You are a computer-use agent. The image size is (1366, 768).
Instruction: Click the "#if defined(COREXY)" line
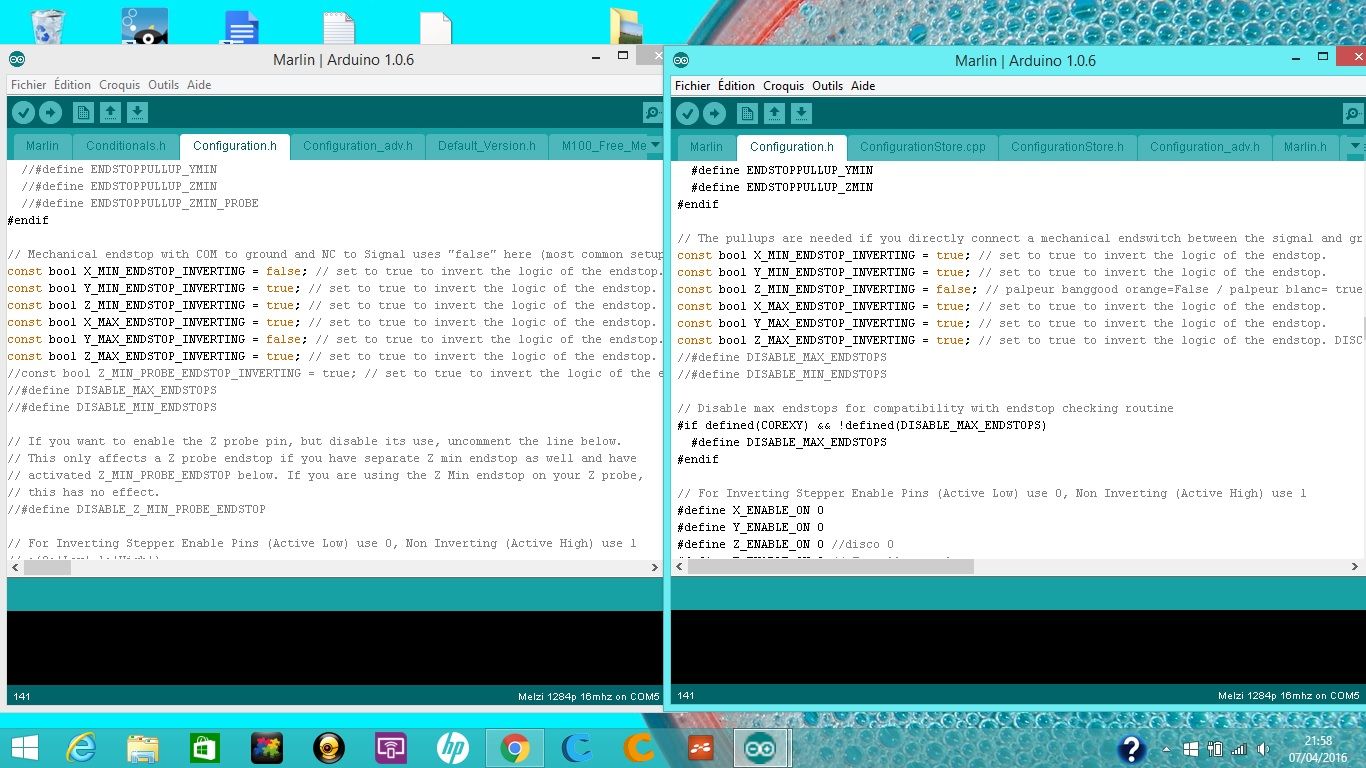862,425
